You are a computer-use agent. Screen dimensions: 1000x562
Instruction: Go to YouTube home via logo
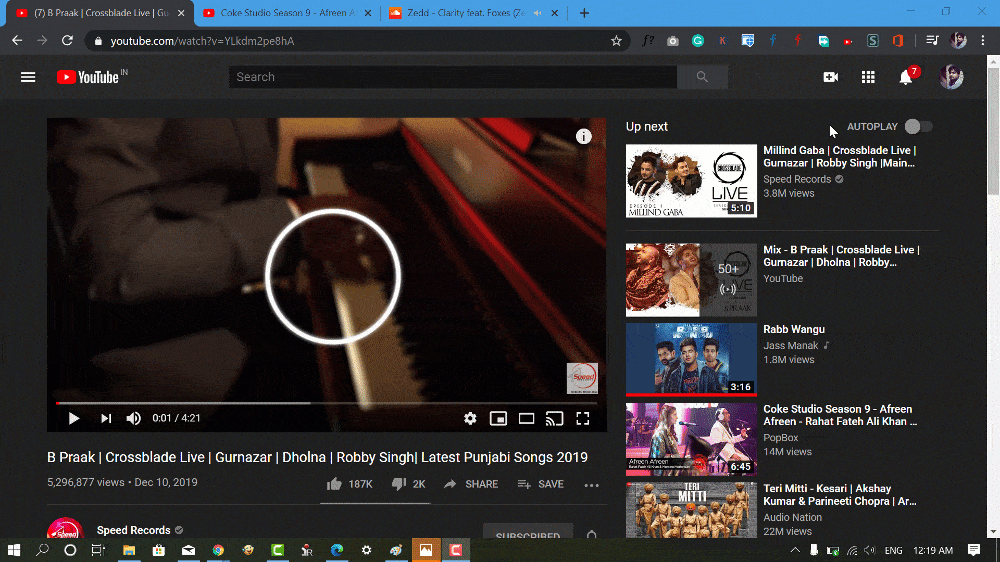[x=92, y=77]
